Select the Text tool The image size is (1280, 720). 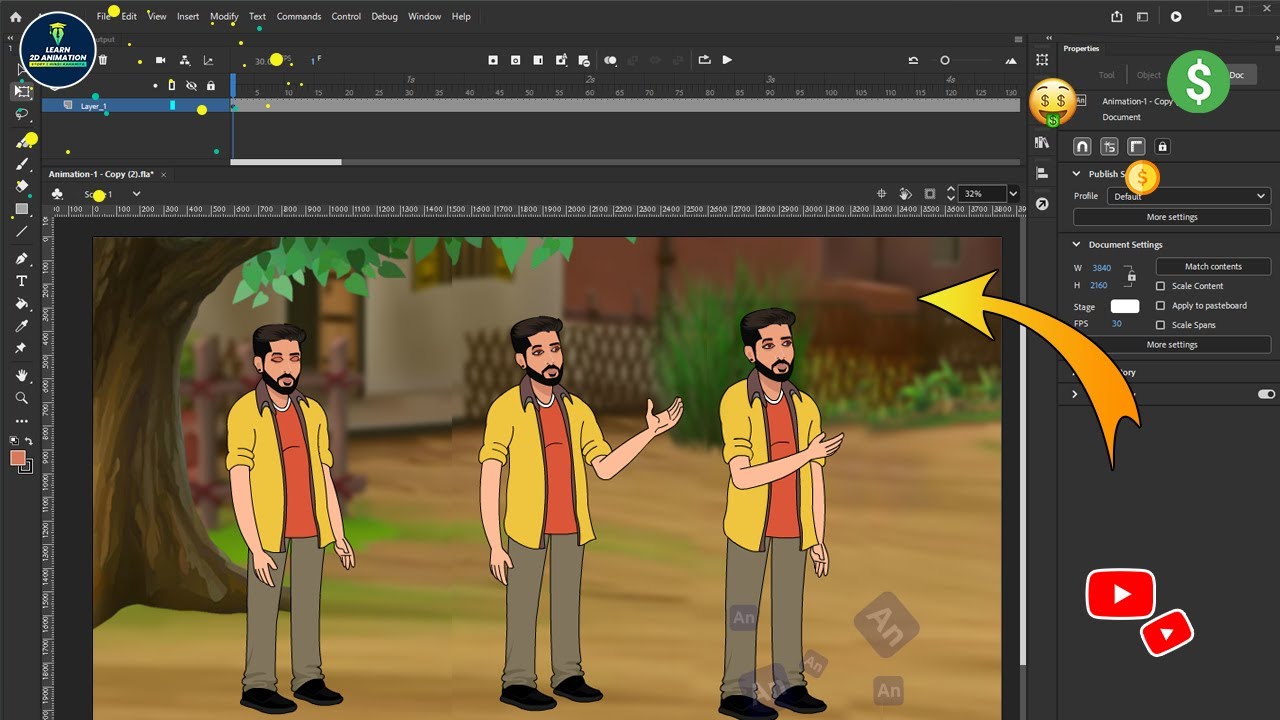[x=21, y=281]
